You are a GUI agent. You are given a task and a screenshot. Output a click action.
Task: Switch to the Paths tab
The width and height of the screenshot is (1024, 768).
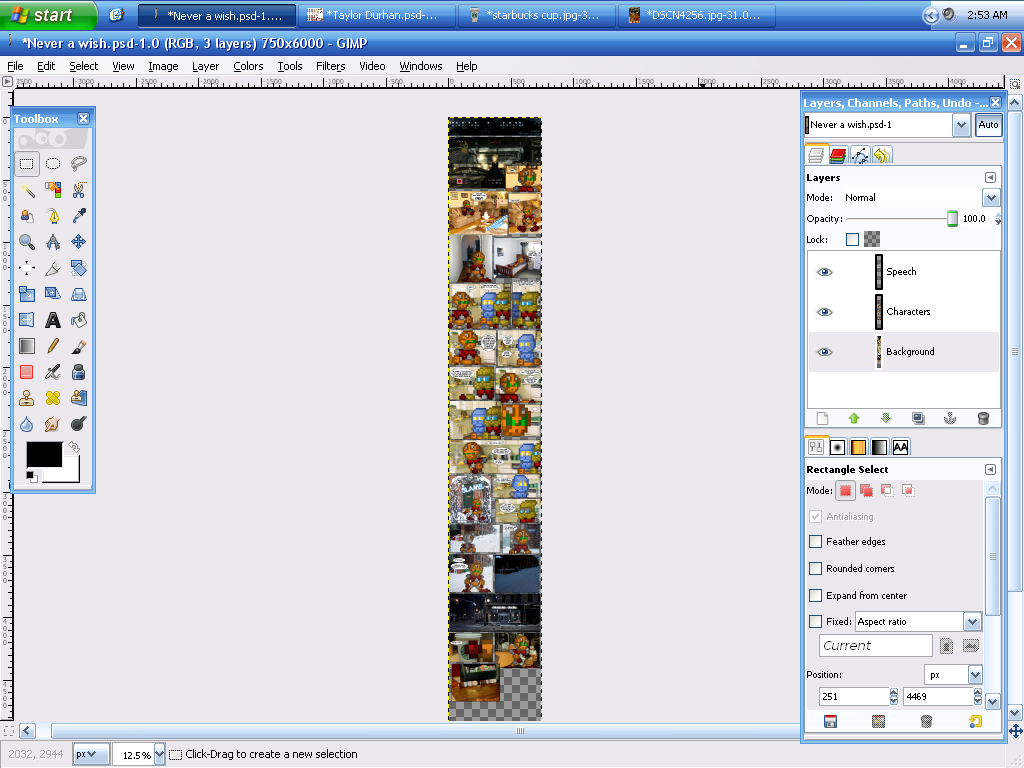click(x=860, y=155)
